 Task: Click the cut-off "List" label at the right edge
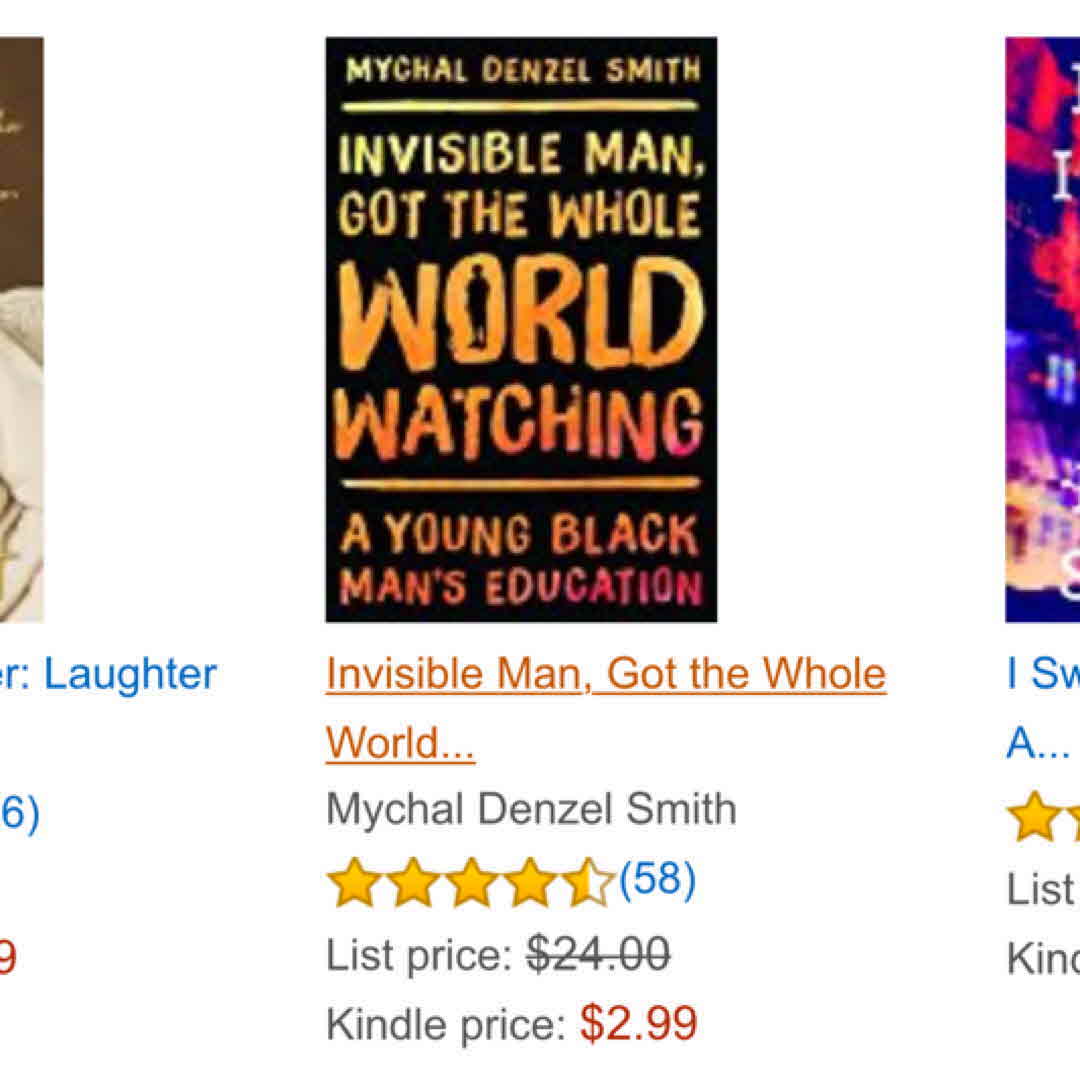pos(1040,888)
